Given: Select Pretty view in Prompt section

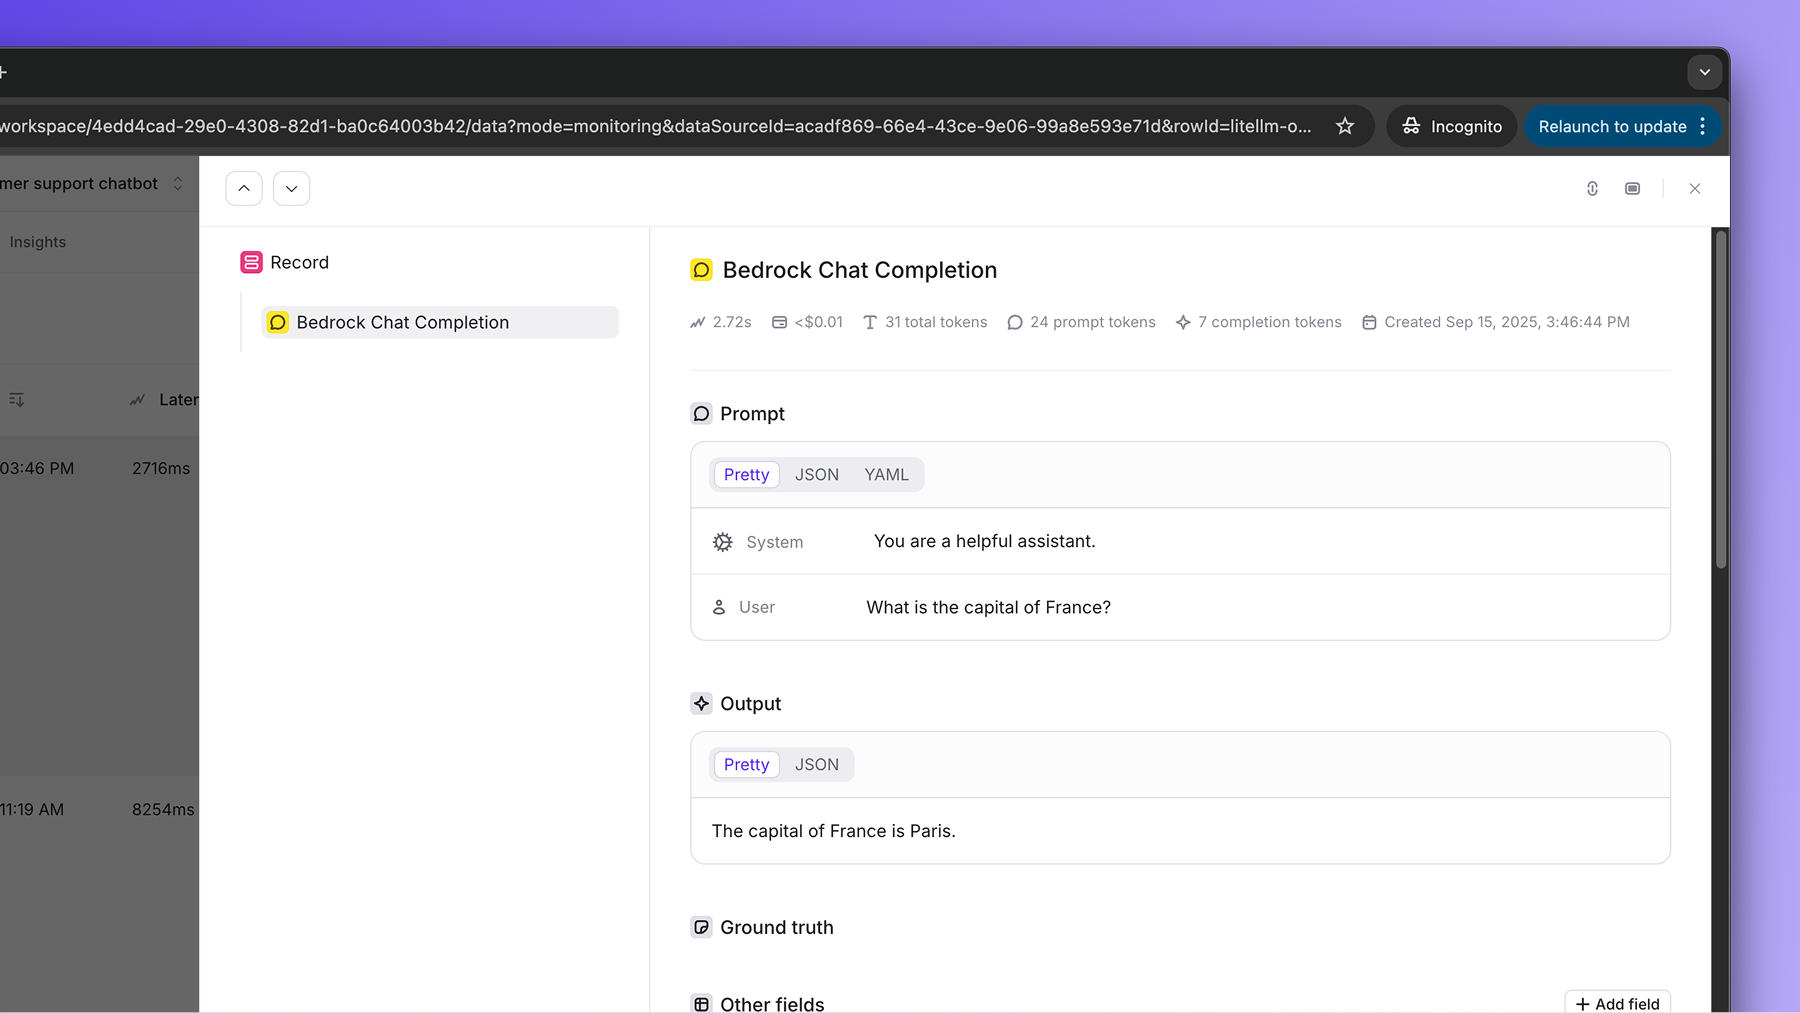Looking at the screenshot, I should (x=747, y=475).
